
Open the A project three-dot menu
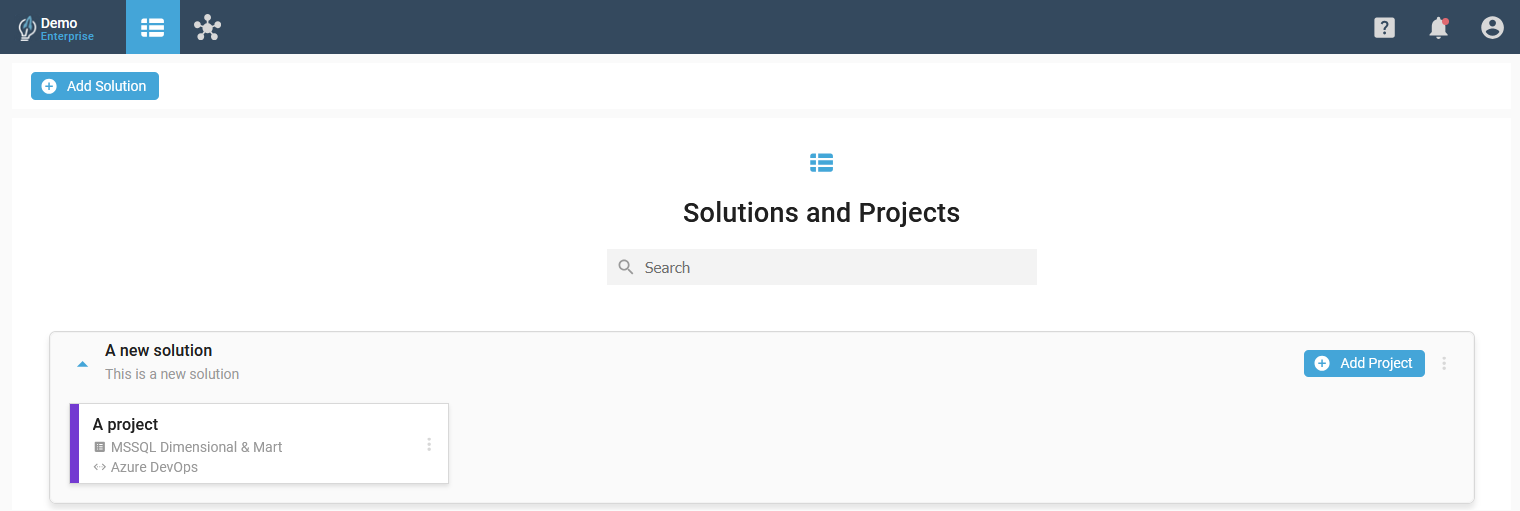pos(429,444)
